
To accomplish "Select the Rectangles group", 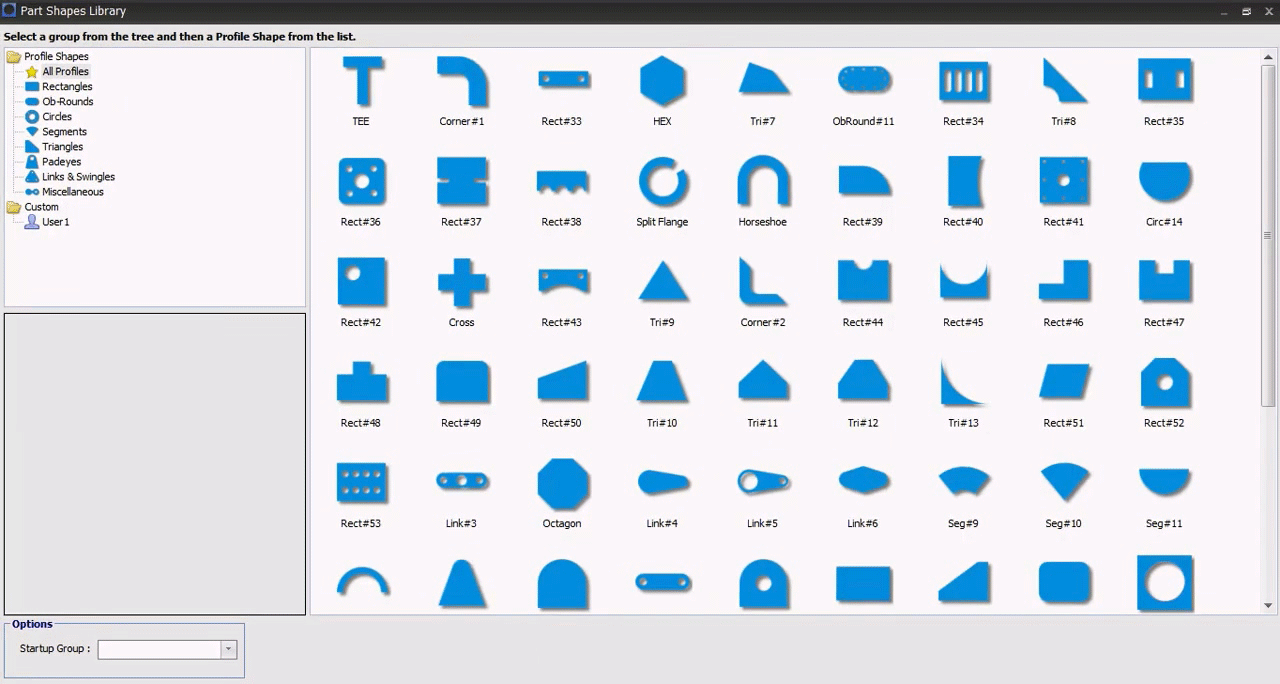I will click(x=66, y=87).
